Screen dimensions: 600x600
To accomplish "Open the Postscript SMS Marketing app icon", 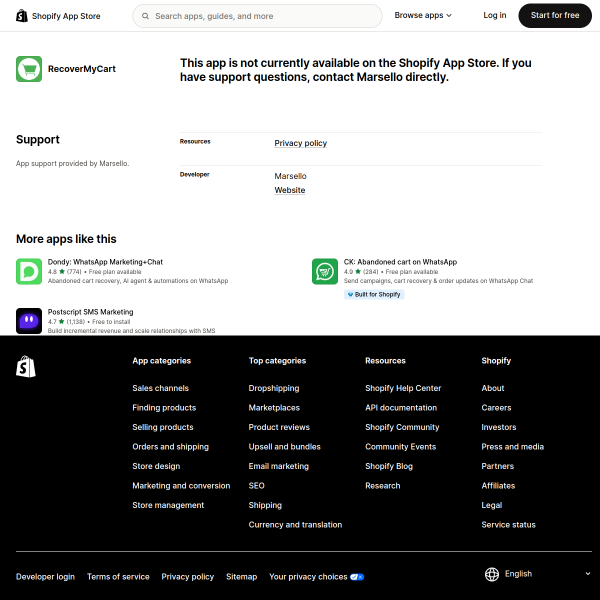I will click(x=29, y=321).
